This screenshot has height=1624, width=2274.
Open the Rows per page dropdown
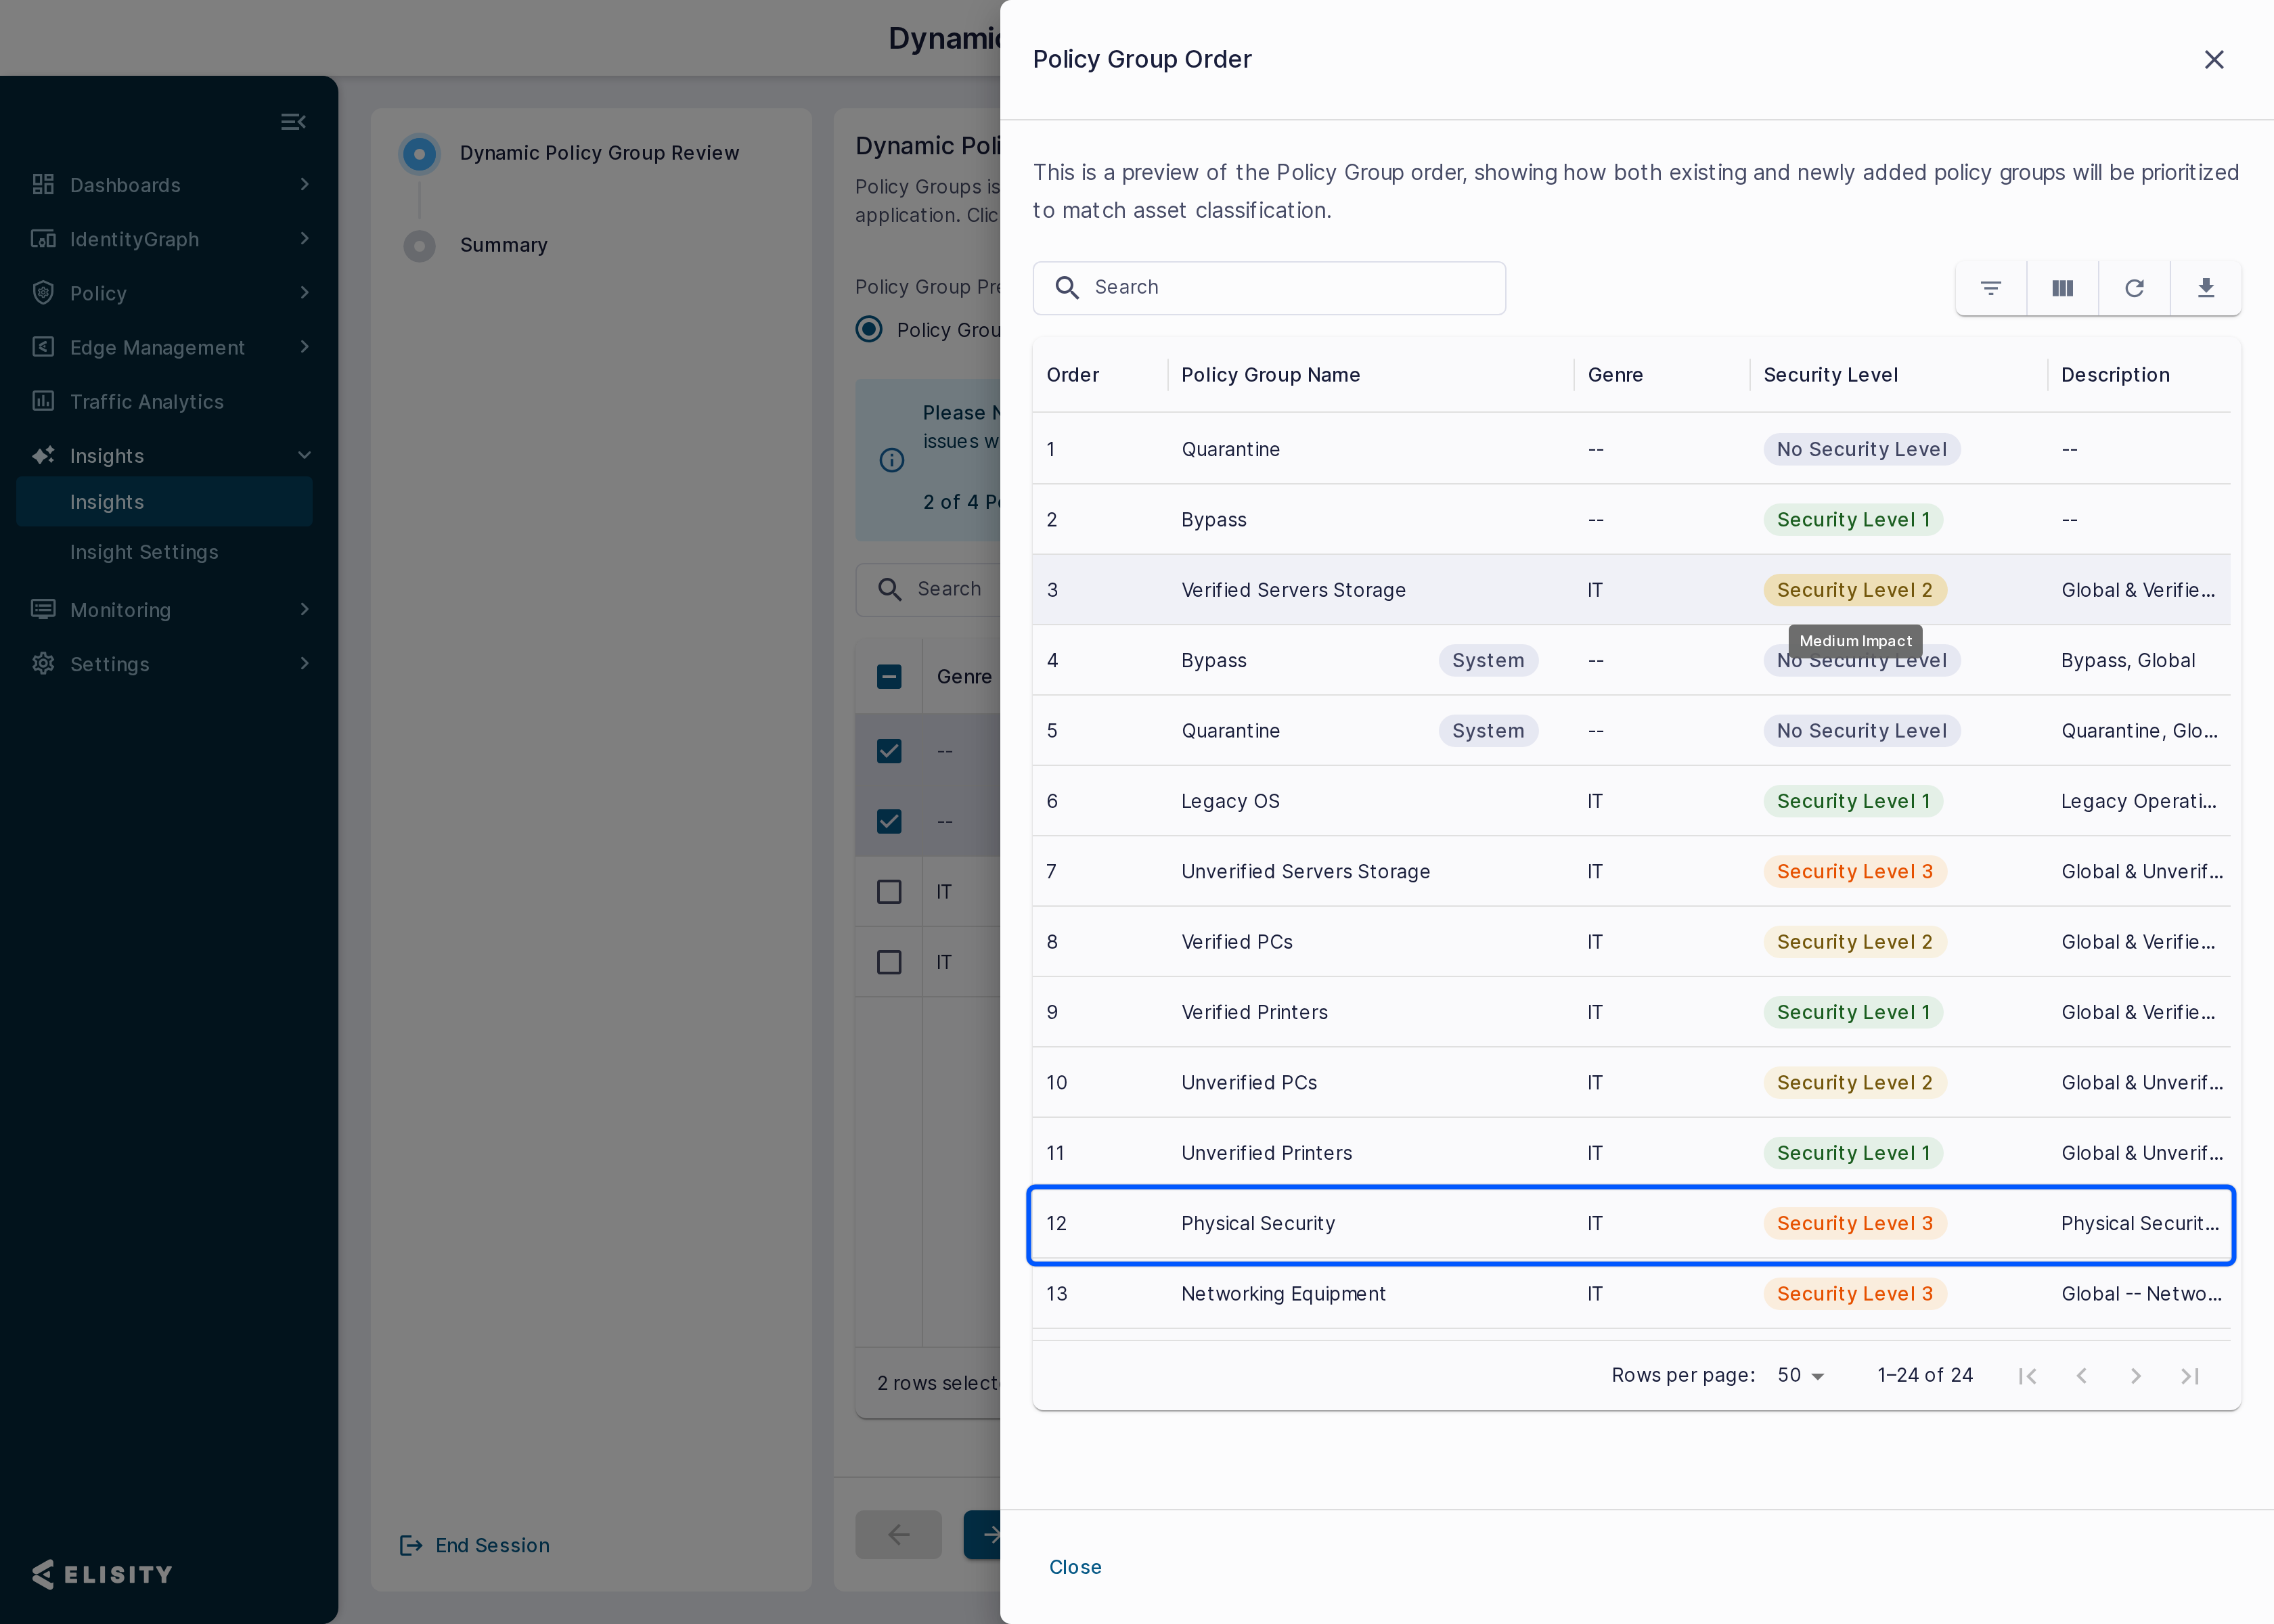point(1801,1376)
